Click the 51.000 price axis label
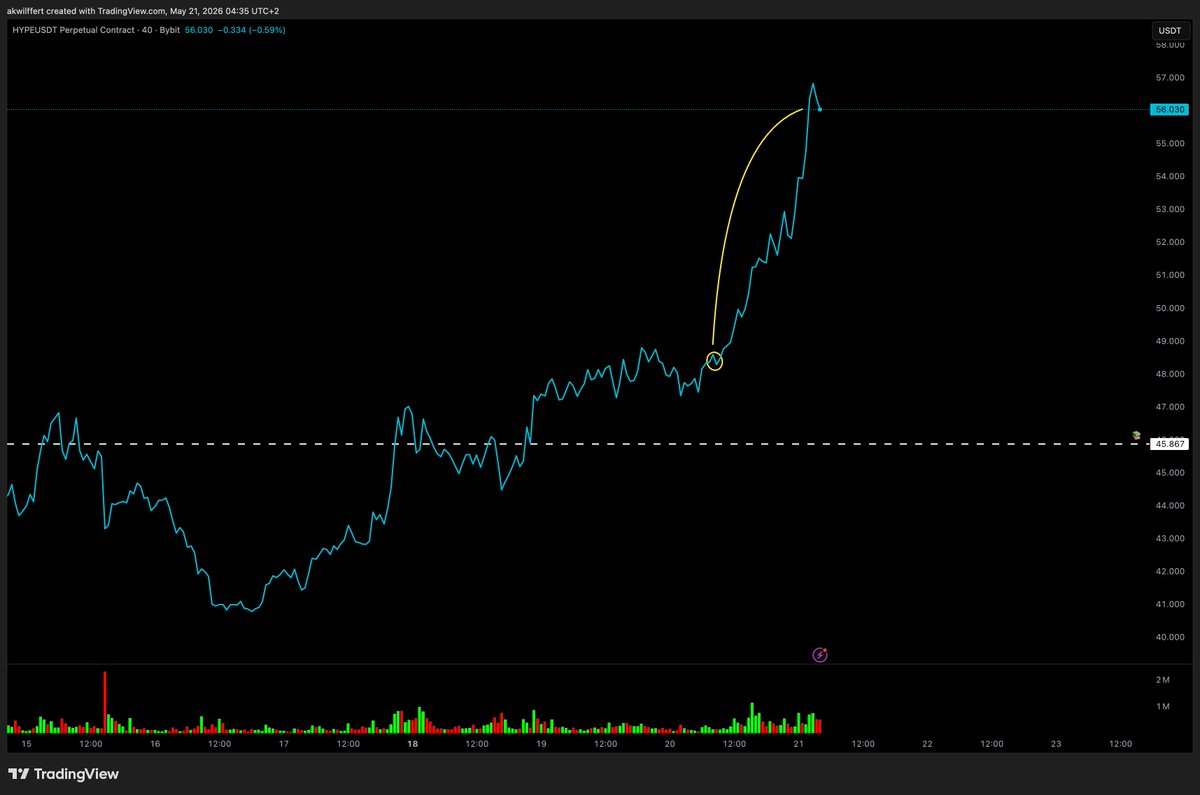This screenshot has width=1200, height=795. (x=1169, y=275)
